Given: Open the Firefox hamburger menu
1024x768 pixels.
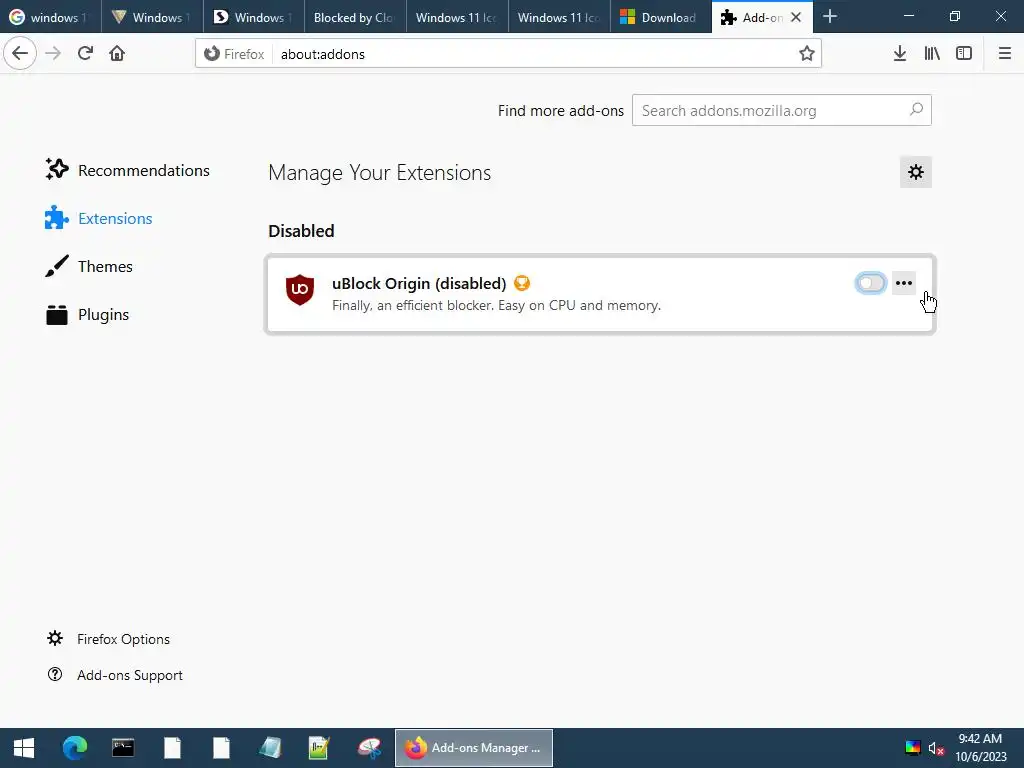Looking at the screenshot, I should [x=1004, y=54].
